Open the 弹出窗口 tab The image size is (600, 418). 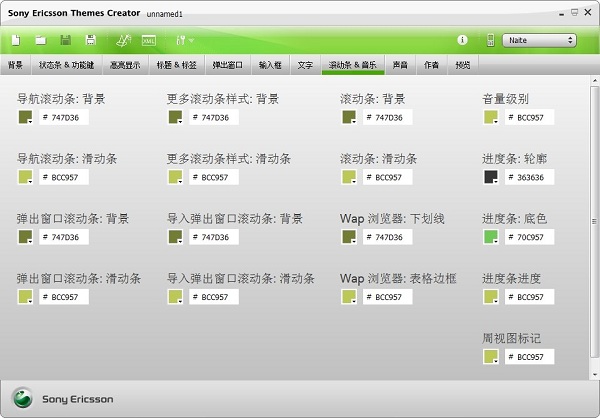pyautogui.click(x=228, y=65)
